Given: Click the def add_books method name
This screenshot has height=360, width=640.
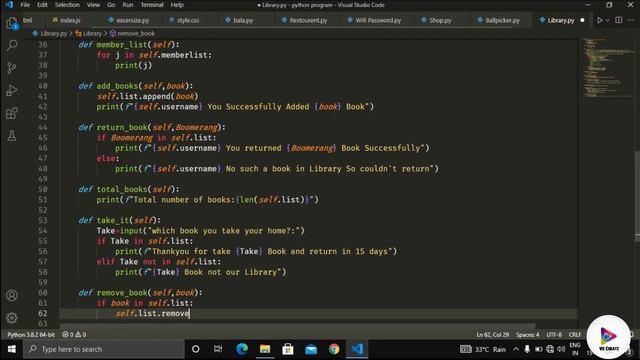Looking at the screenshot, I should tap(117, 86).
